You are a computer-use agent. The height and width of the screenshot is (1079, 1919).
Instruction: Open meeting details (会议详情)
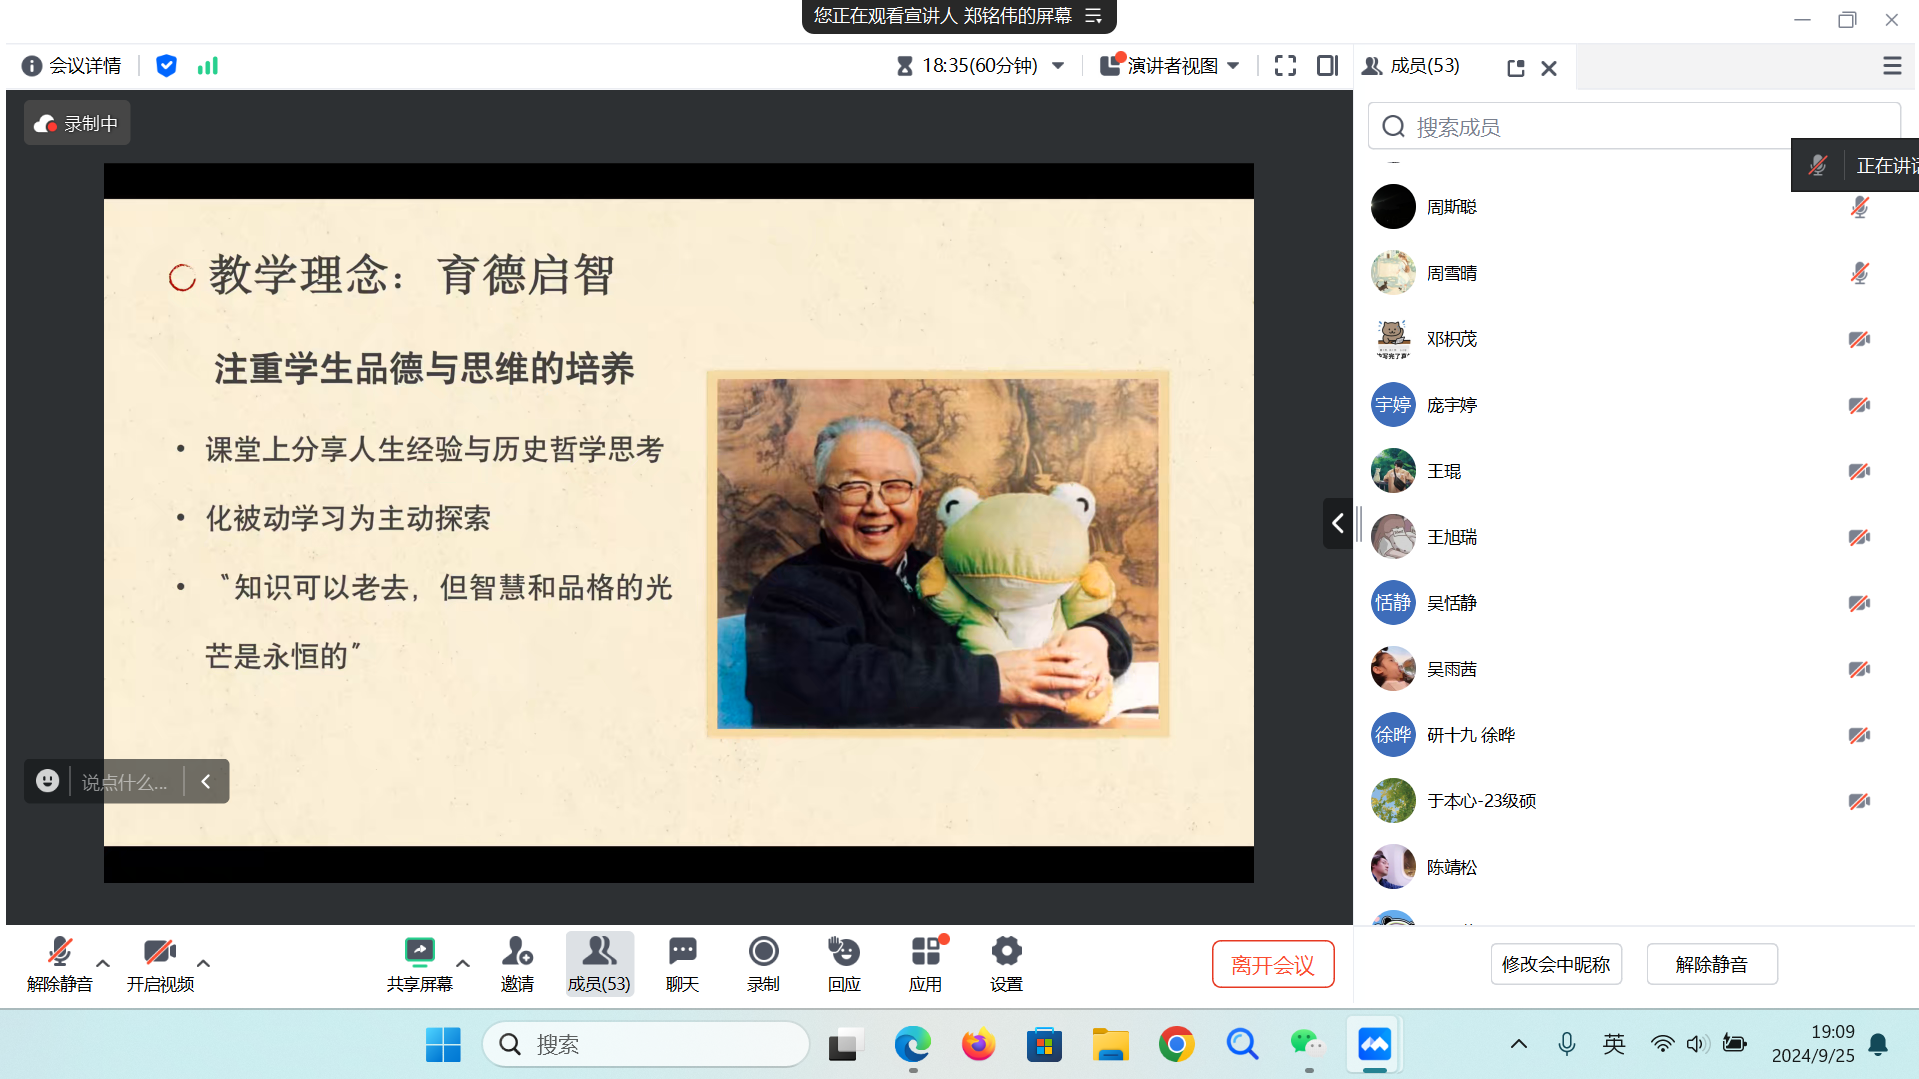pos(72,66)
